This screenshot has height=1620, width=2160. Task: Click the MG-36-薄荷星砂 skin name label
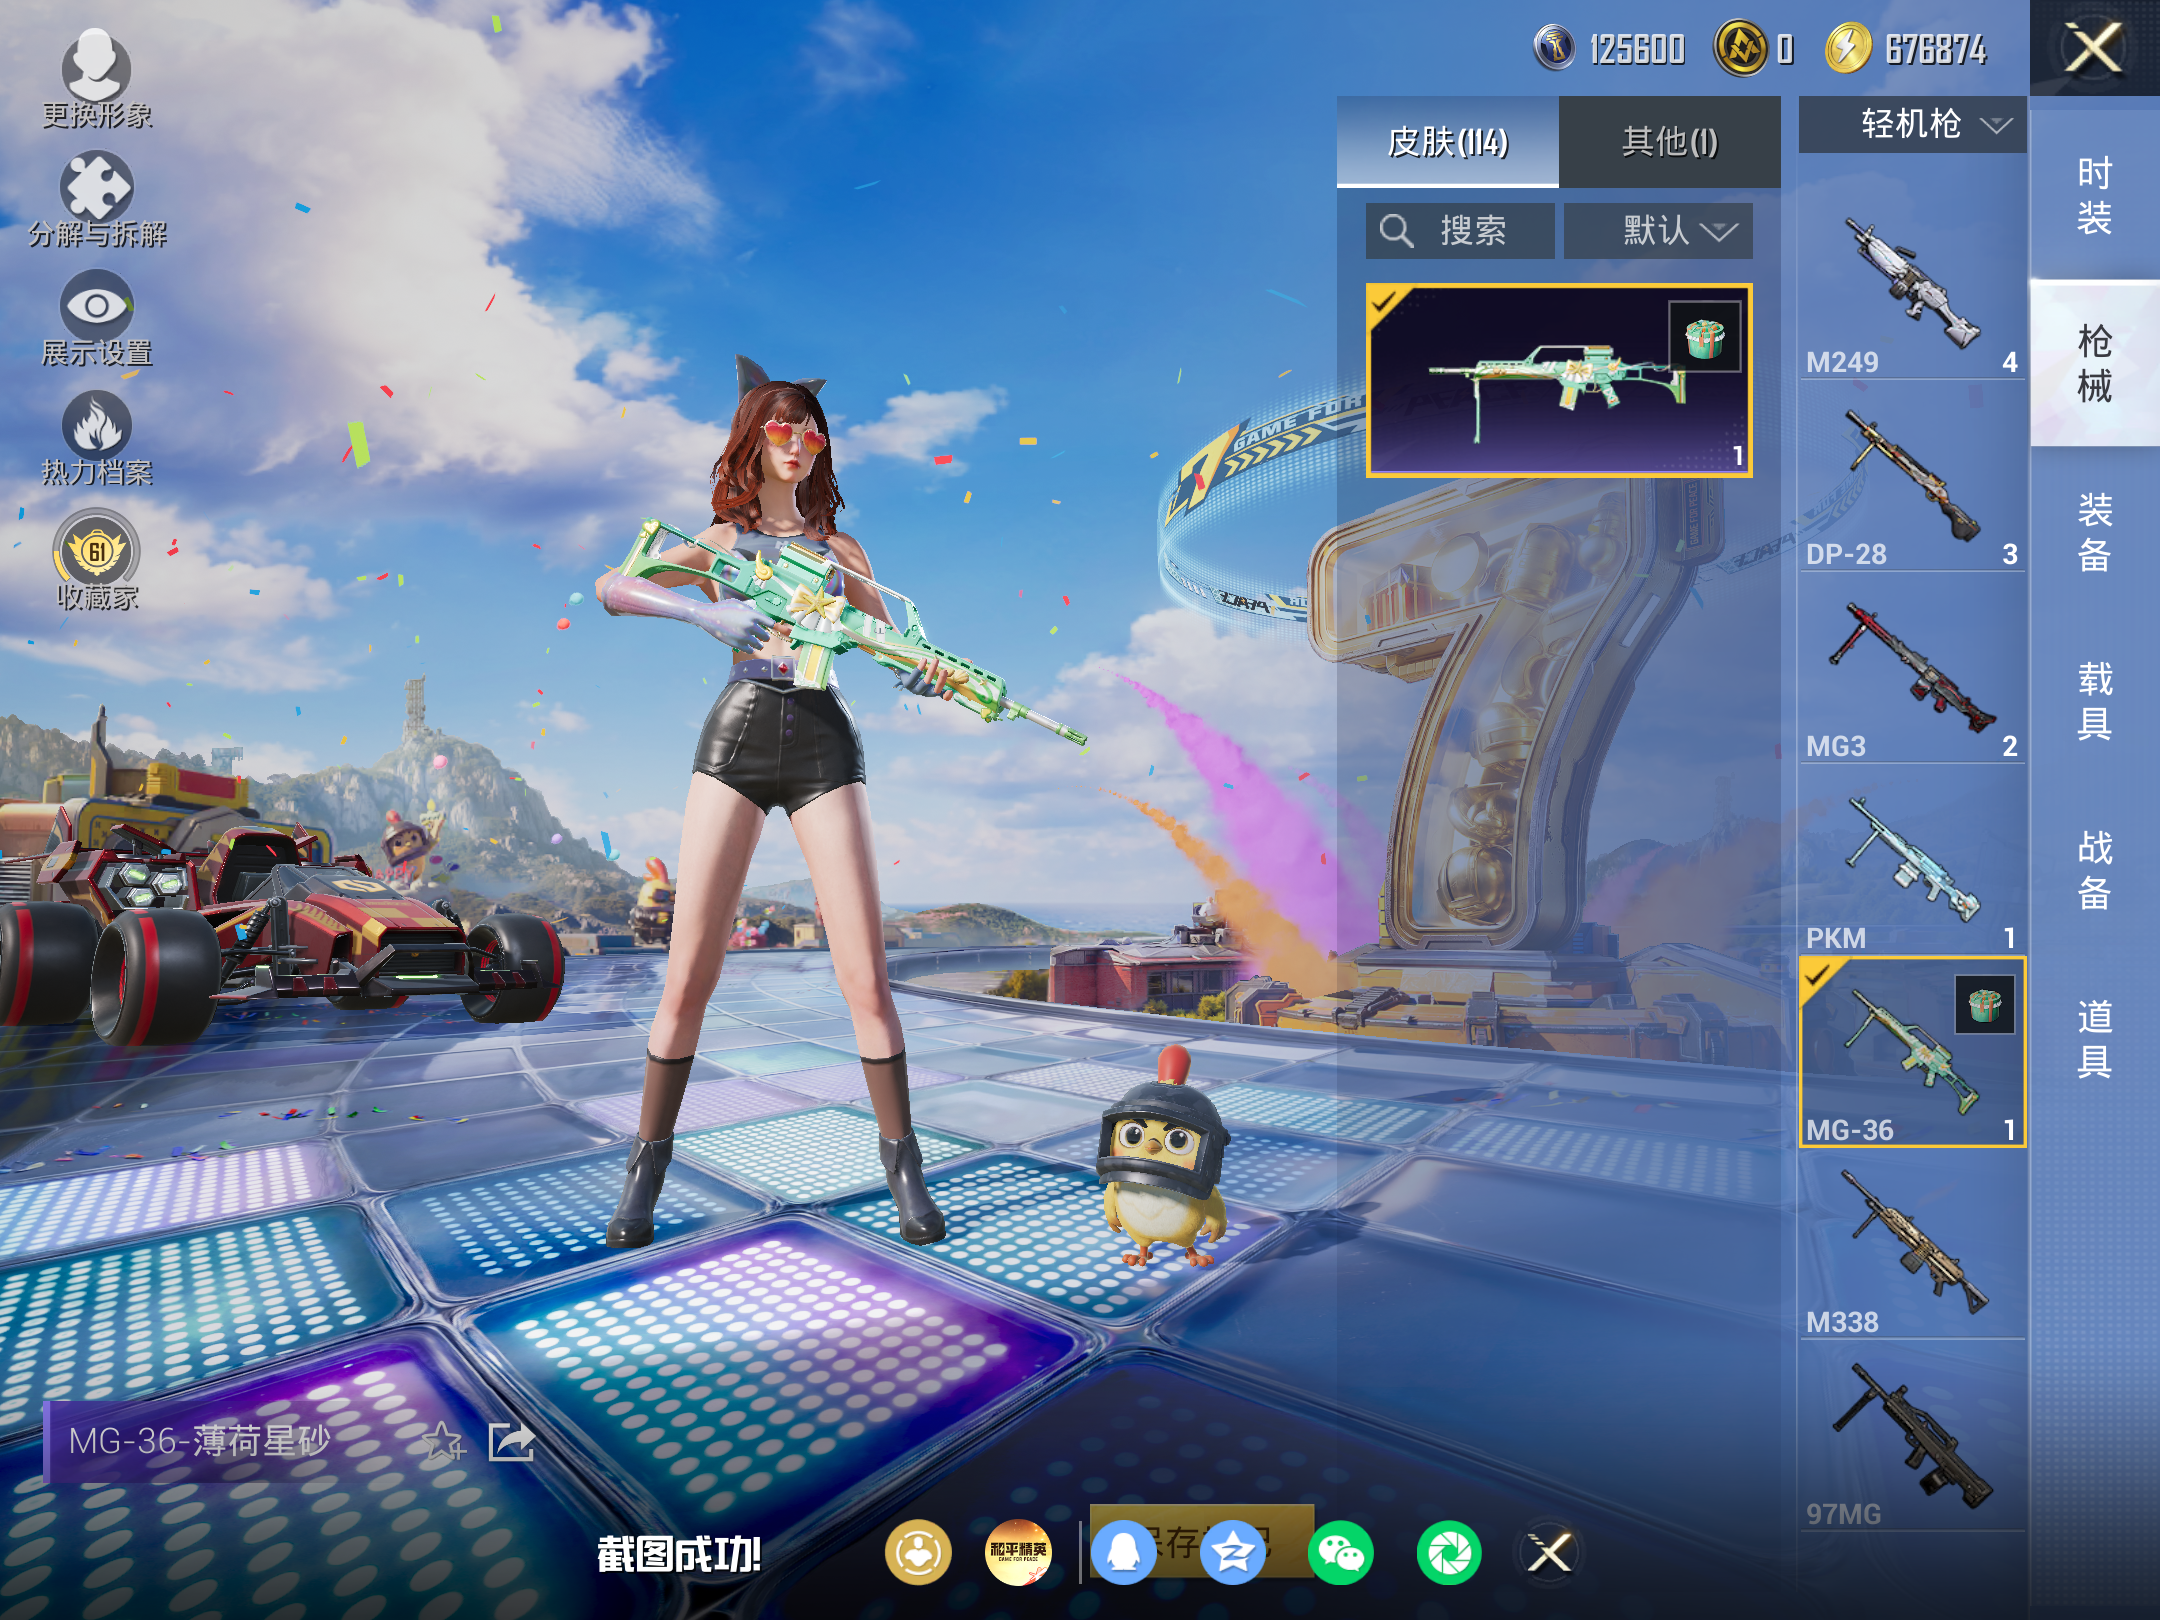click(x=199, y=1441)
